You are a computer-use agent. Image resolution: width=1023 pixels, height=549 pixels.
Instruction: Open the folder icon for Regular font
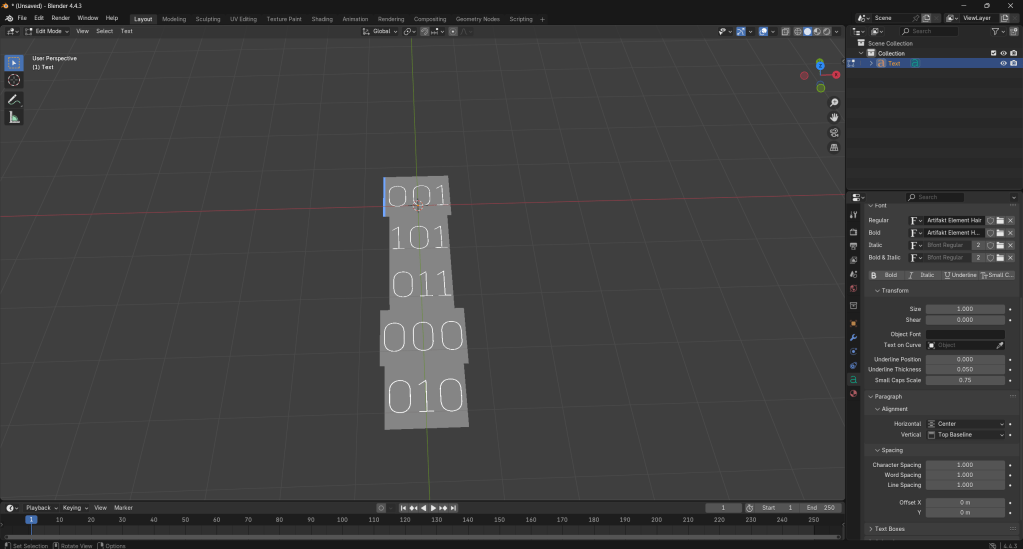(x=1000, y=220)
